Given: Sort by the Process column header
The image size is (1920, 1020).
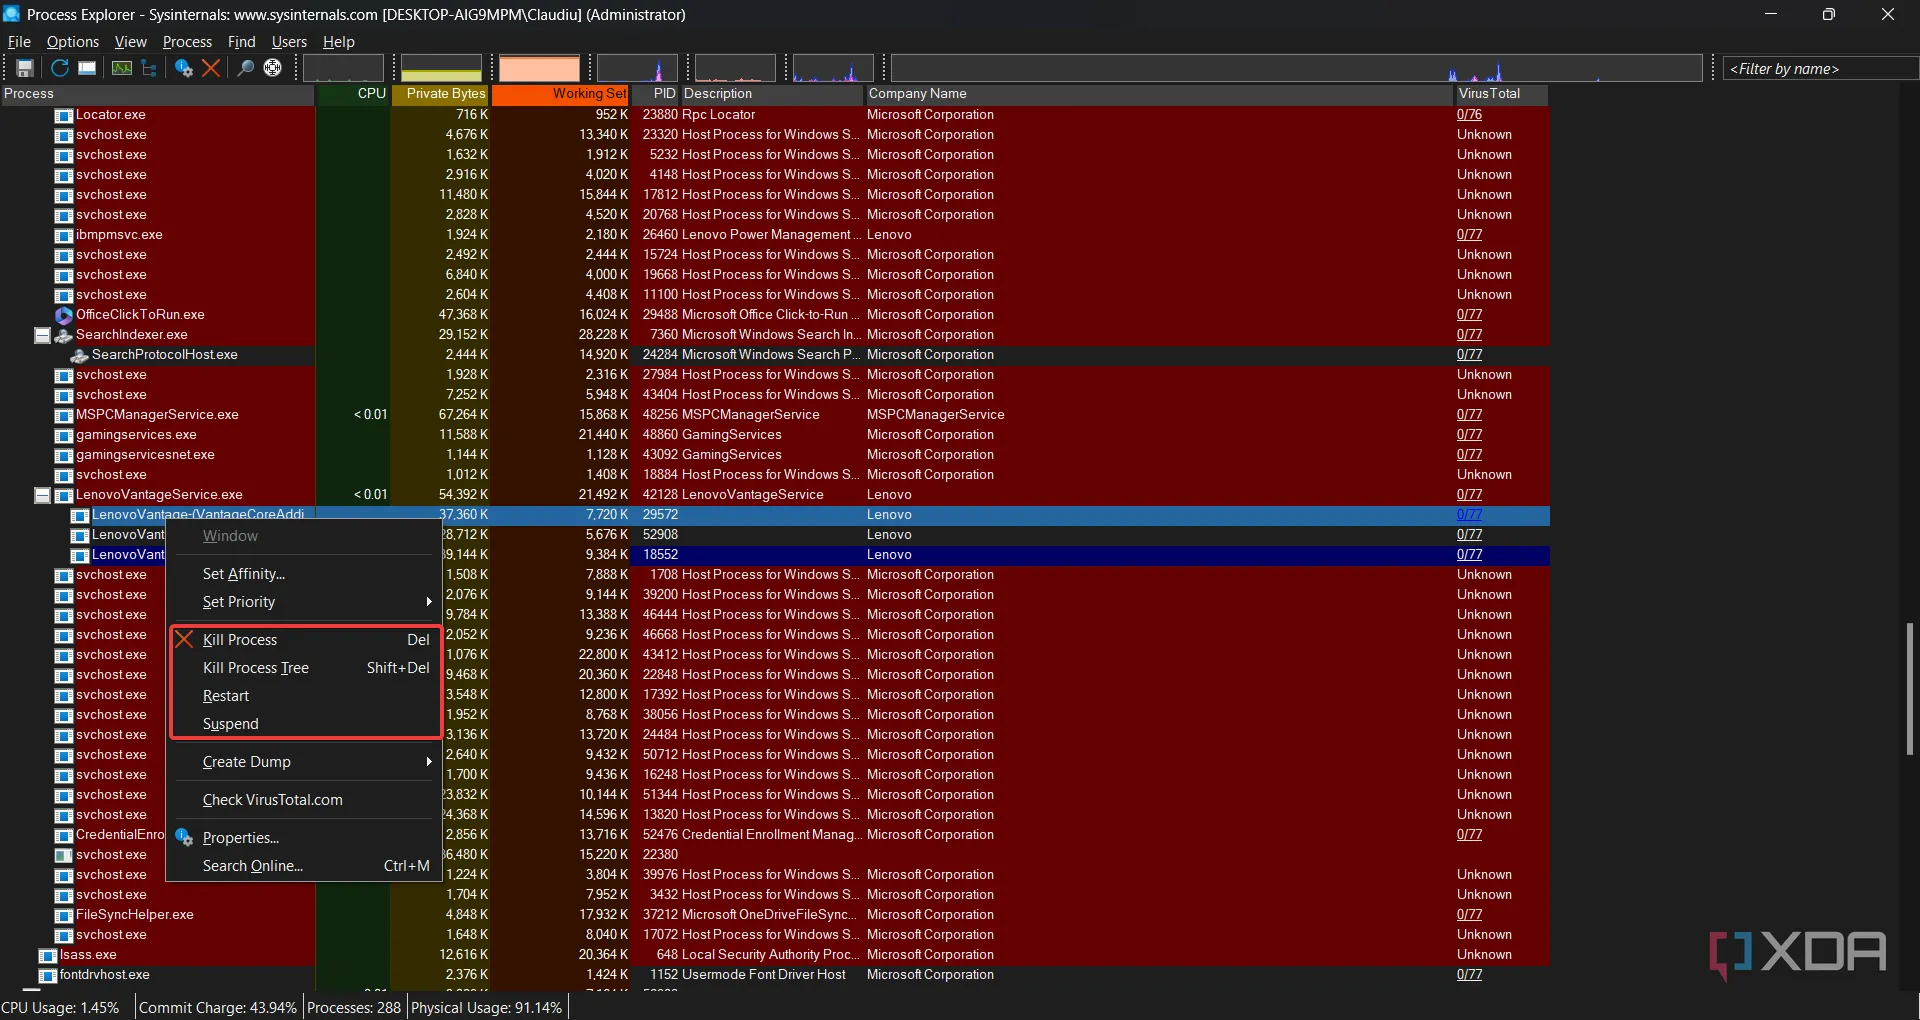Looking at the screenshot, I should pyautogui.click(x=157, y=94).
